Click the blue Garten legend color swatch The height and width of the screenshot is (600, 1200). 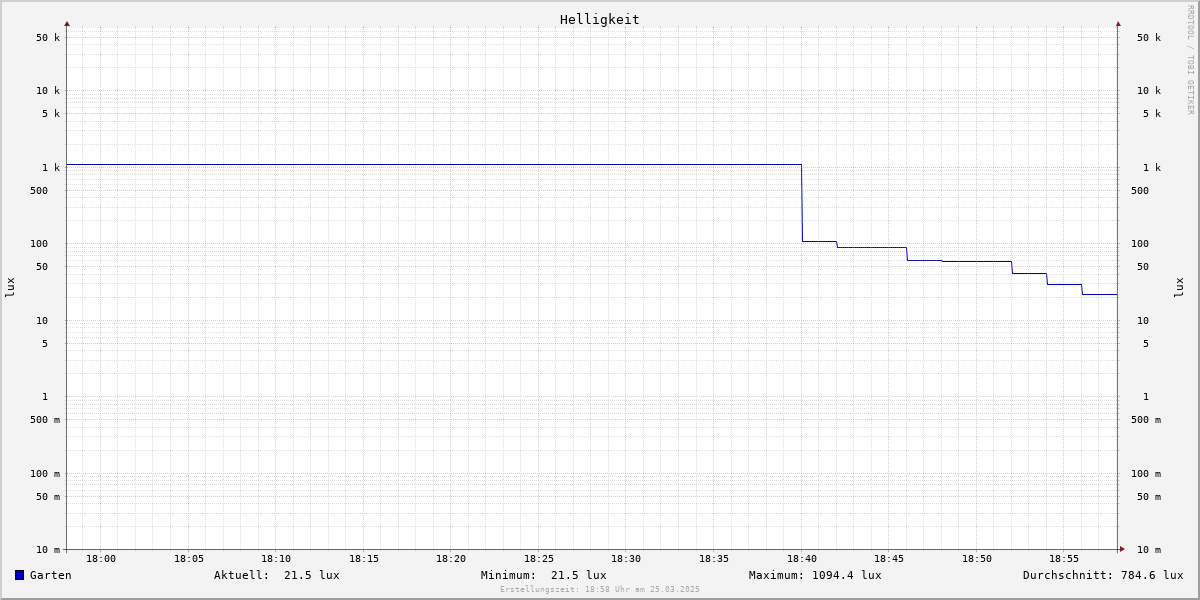(19, 575)
